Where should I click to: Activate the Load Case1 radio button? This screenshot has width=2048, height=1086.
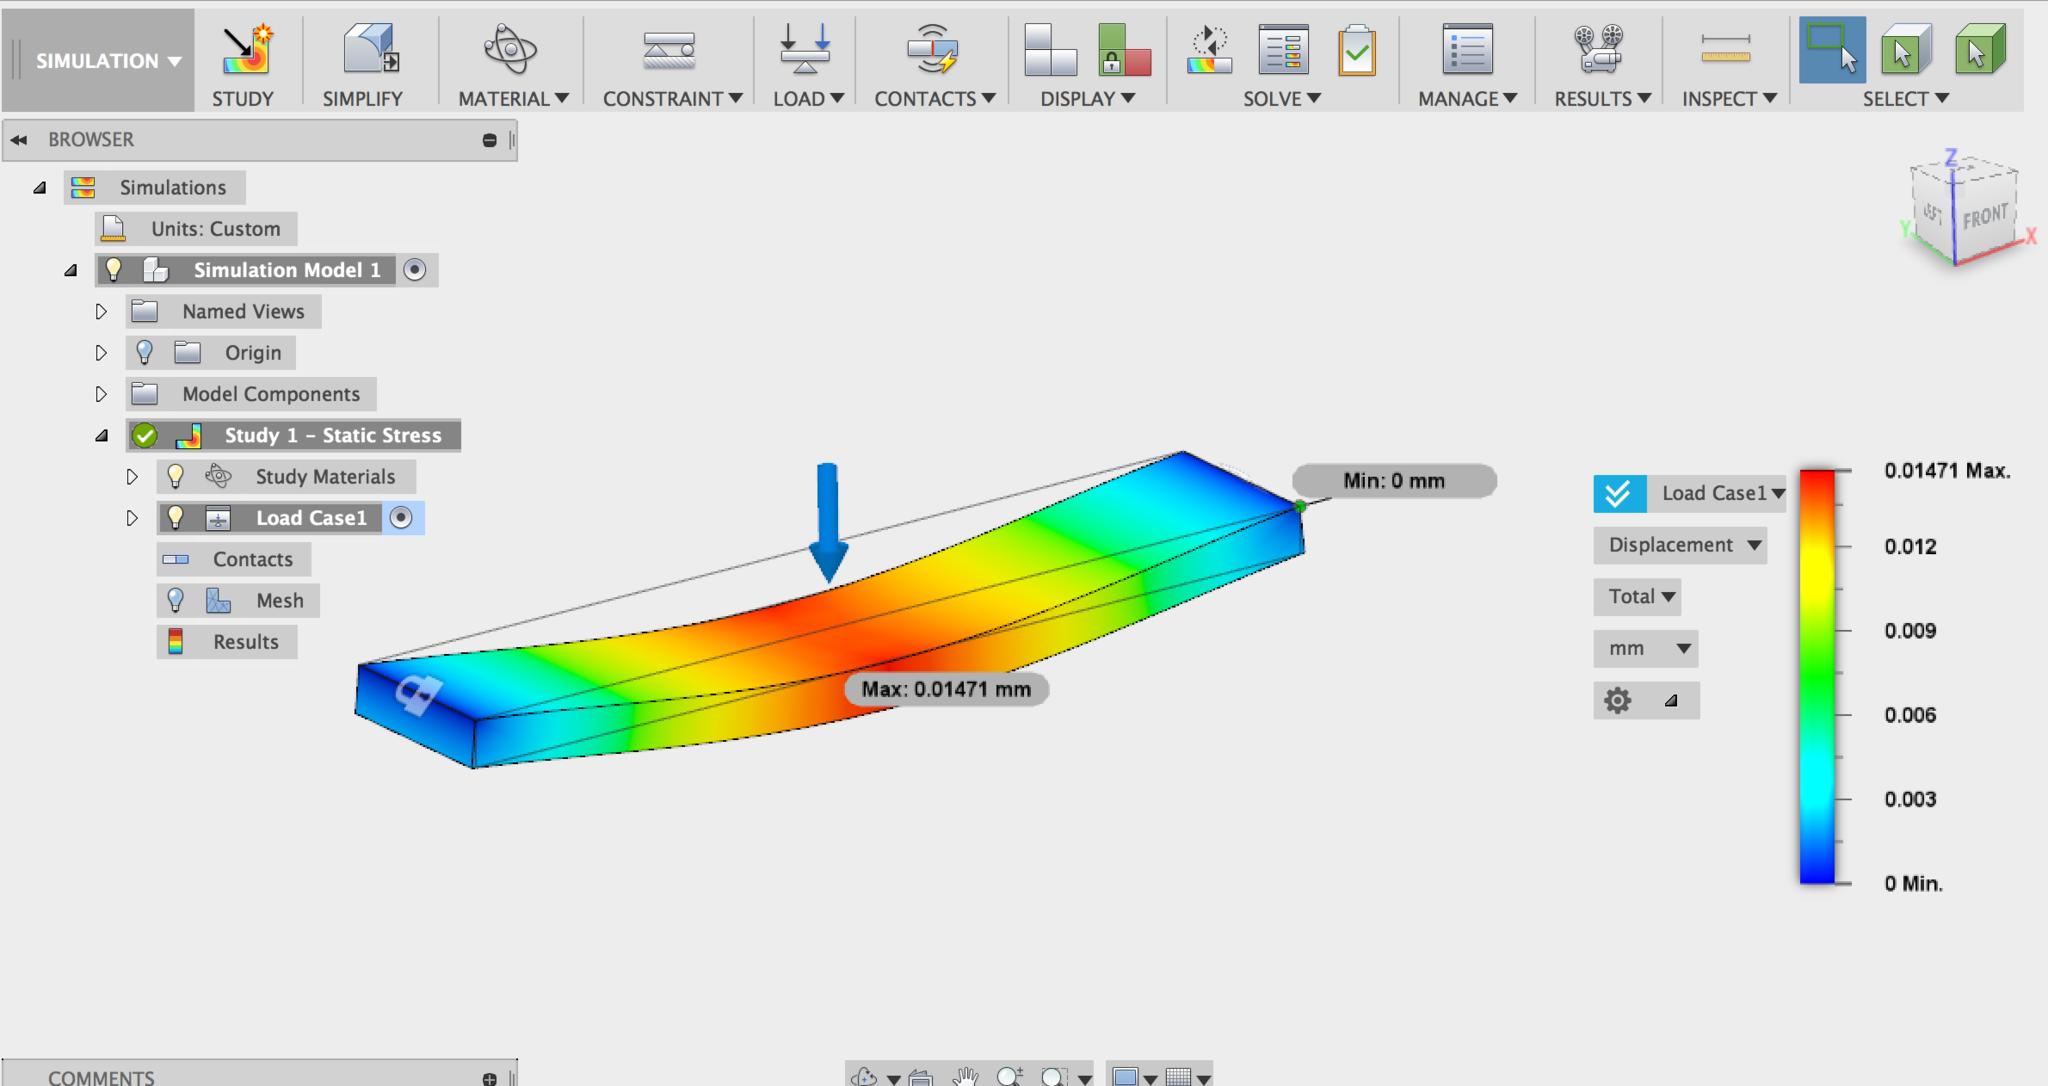point(400,518)
